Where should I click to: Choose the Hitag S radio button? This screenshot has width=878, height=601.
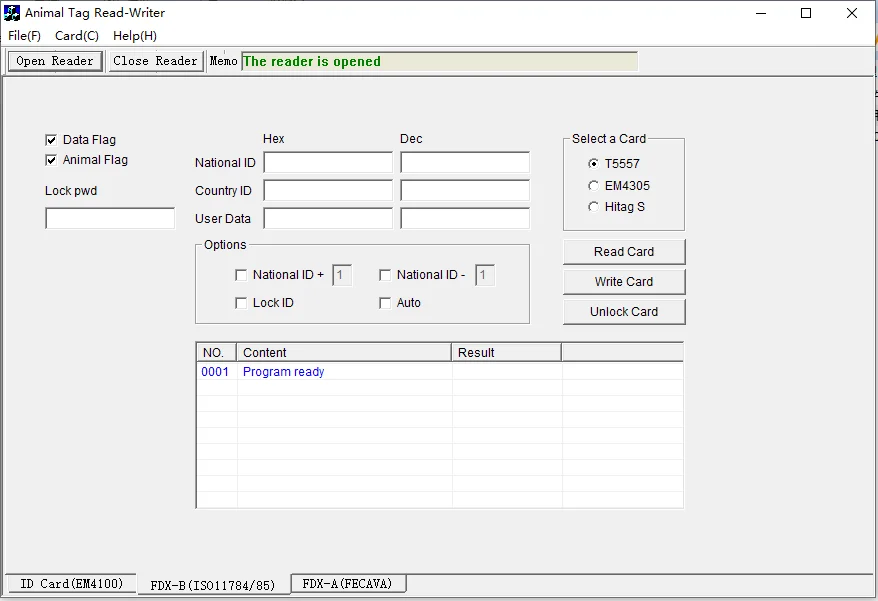pyautogui.click(x=594, y=207)
